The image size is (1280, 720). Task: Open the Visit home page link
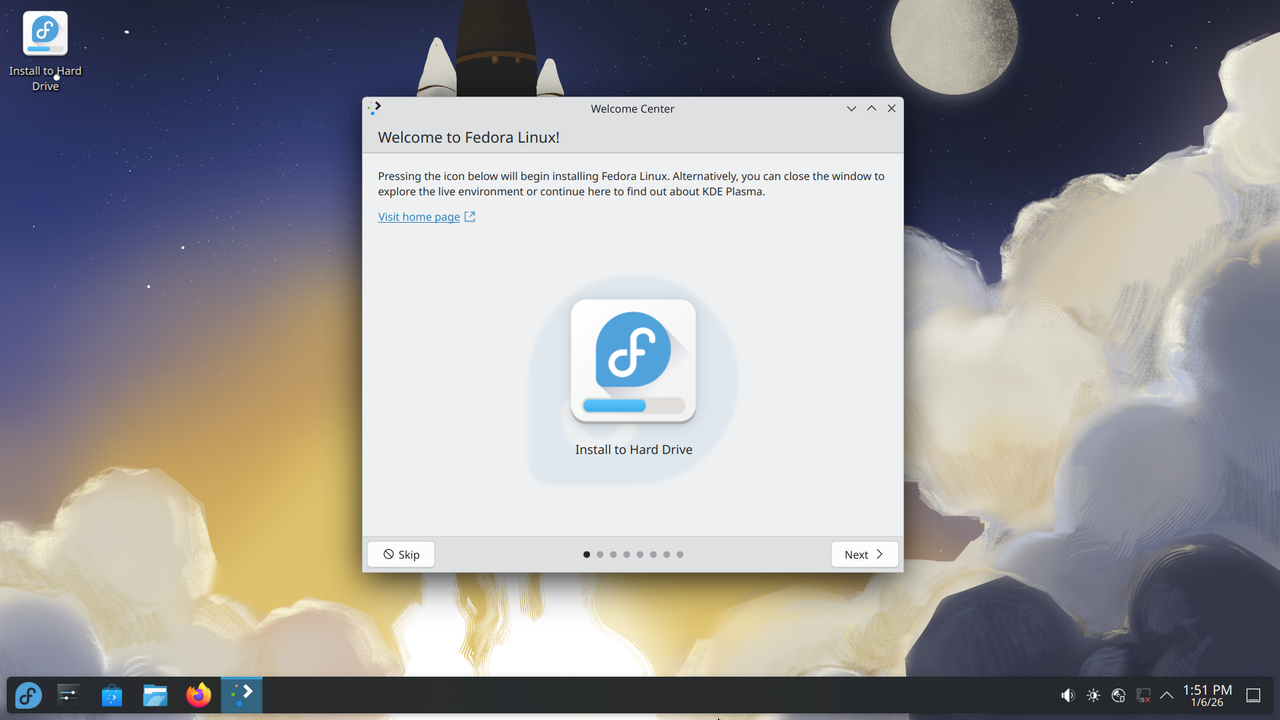click(426, 217)
